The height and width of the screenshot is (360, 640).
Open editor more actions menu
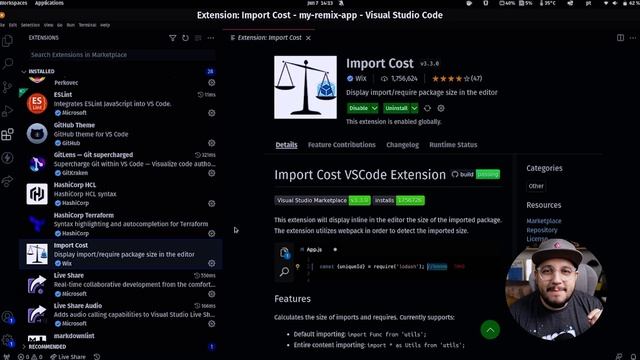tap(633, 38)
